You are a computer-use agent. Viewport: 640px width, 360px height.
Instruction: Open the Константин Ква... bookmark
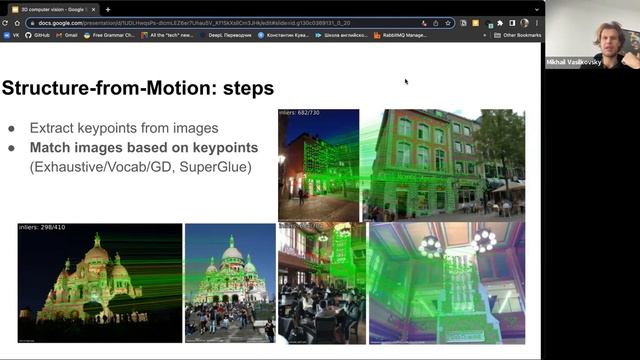coord(283,36)
